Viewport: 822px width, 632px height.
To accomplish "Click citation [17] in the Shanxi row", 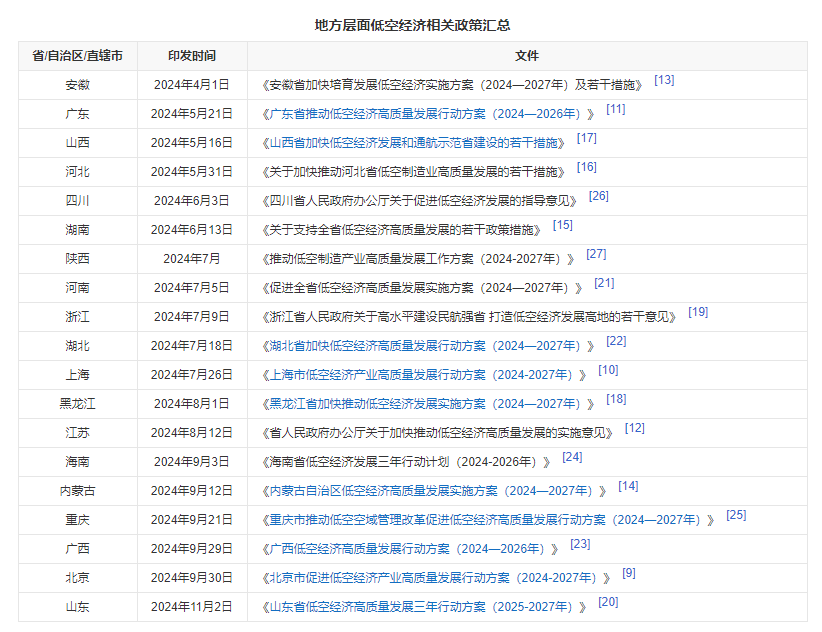I will 587,138.
